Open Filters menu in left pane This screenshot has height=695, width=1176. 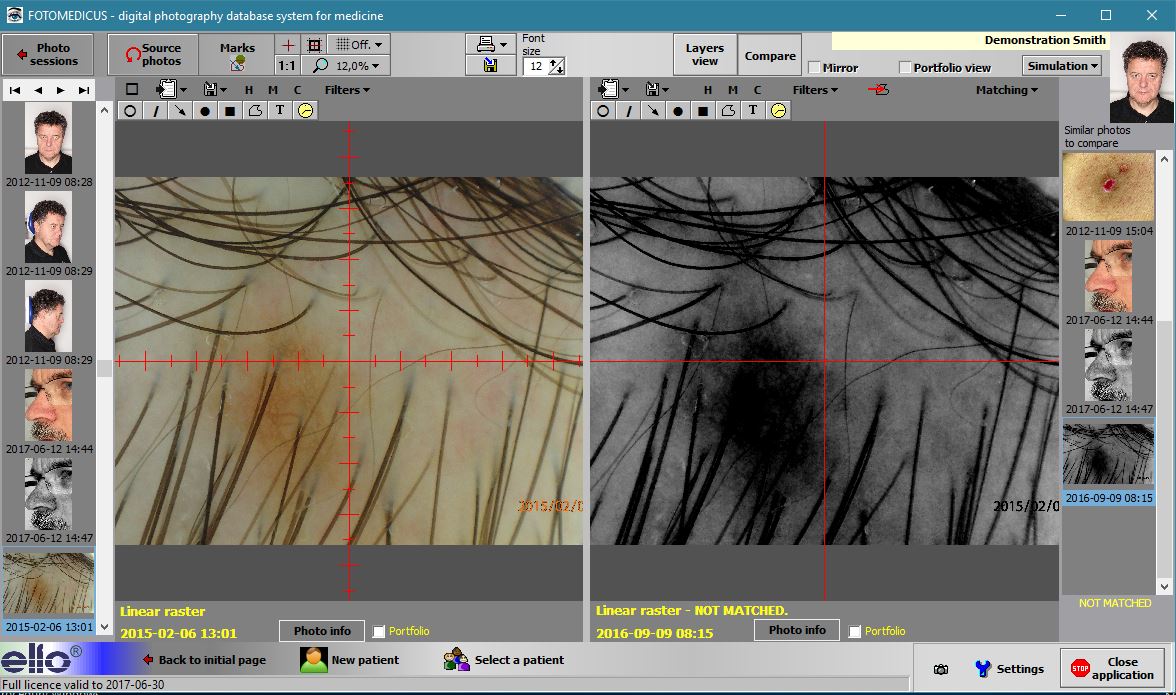pyautogui.click(x=347, y=90)
